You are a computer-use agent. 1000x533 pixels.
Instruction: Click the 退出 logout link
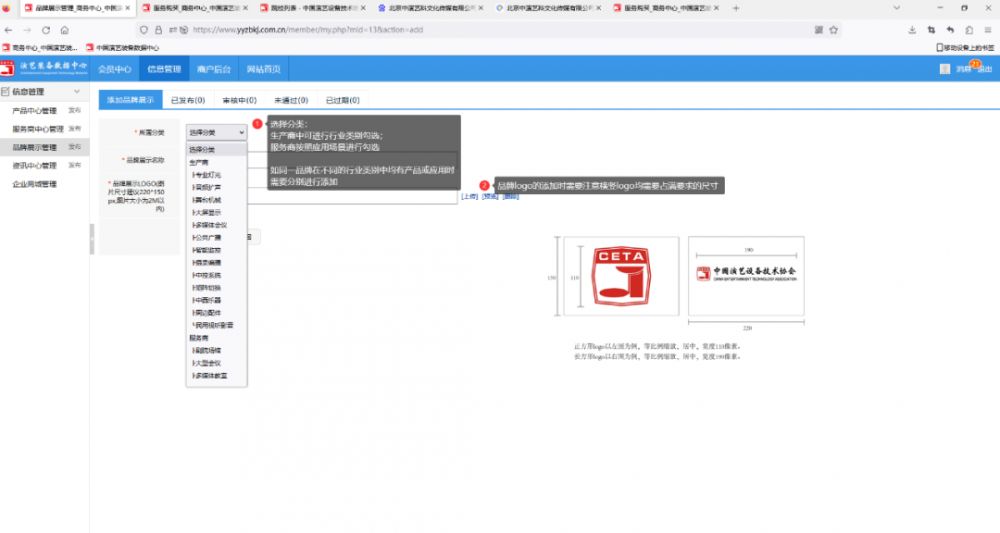(x=984, y=69)
